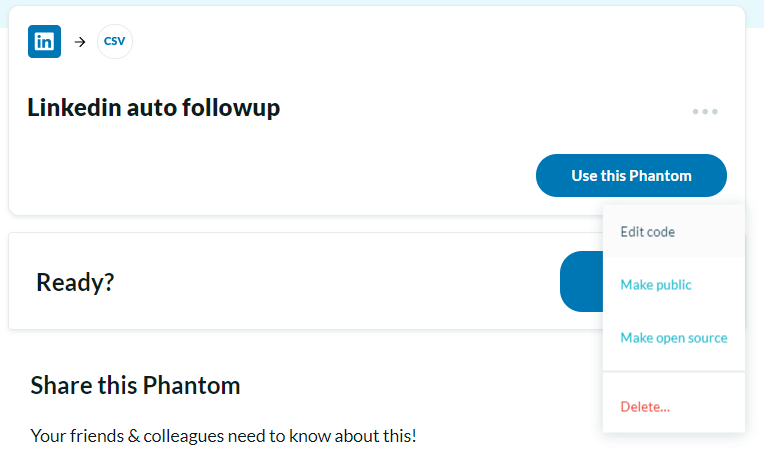Open the three-dots more options menu

[x=705, y=111]
